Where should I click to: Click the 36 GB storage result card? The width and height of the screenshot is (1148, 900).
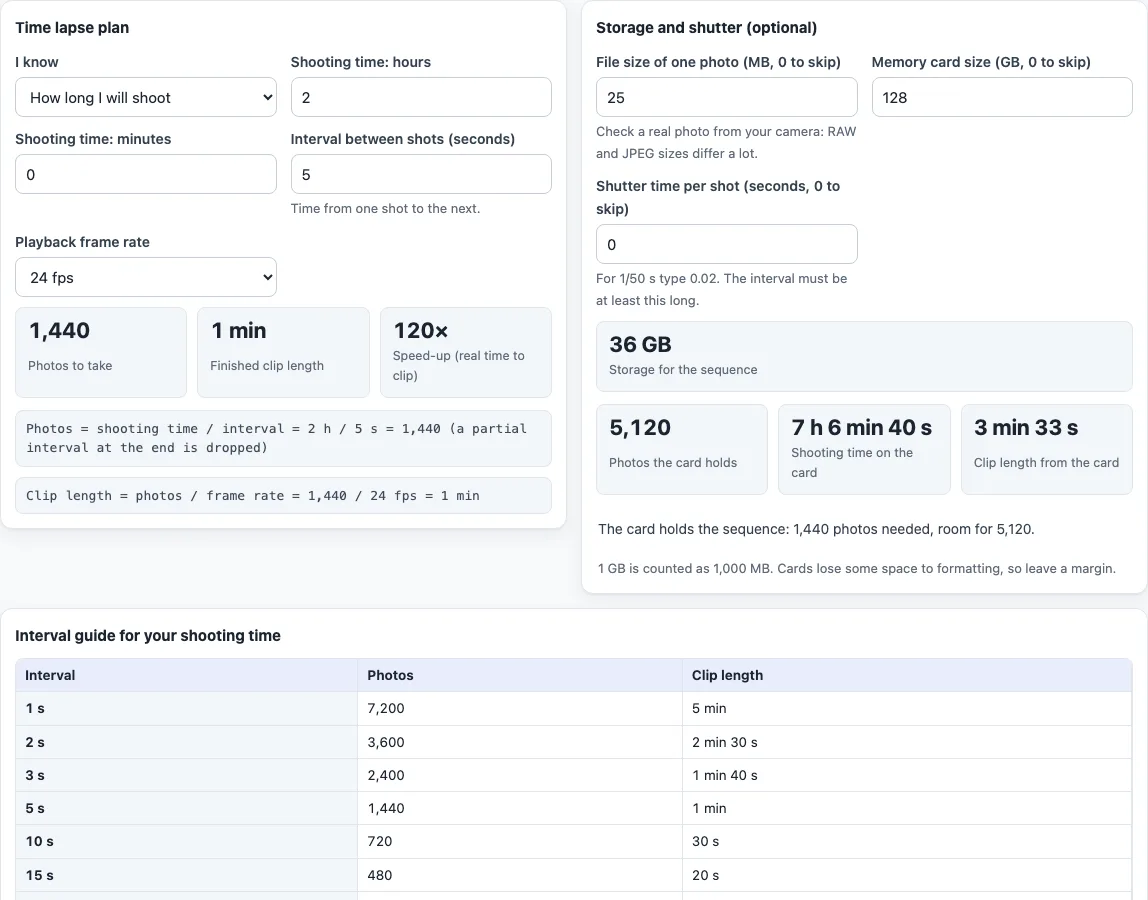(x=864, y=357)
